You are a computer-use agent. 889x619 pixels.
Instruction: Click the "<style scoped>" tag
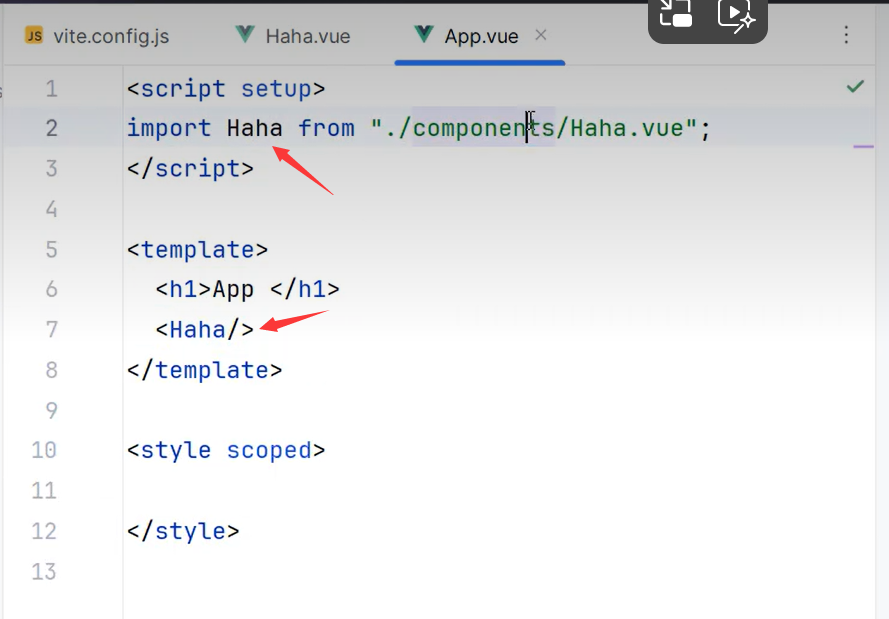226,451
